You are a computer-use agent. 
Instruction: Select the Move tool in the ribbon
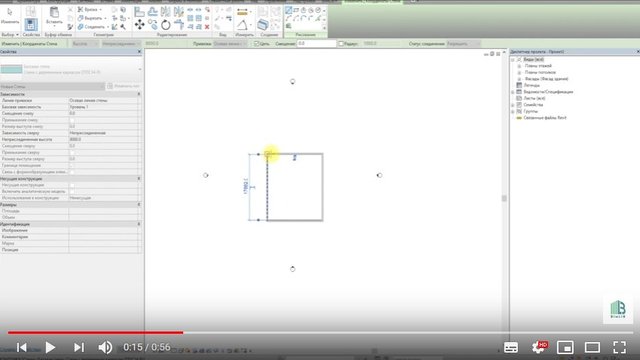pos(139,25)
